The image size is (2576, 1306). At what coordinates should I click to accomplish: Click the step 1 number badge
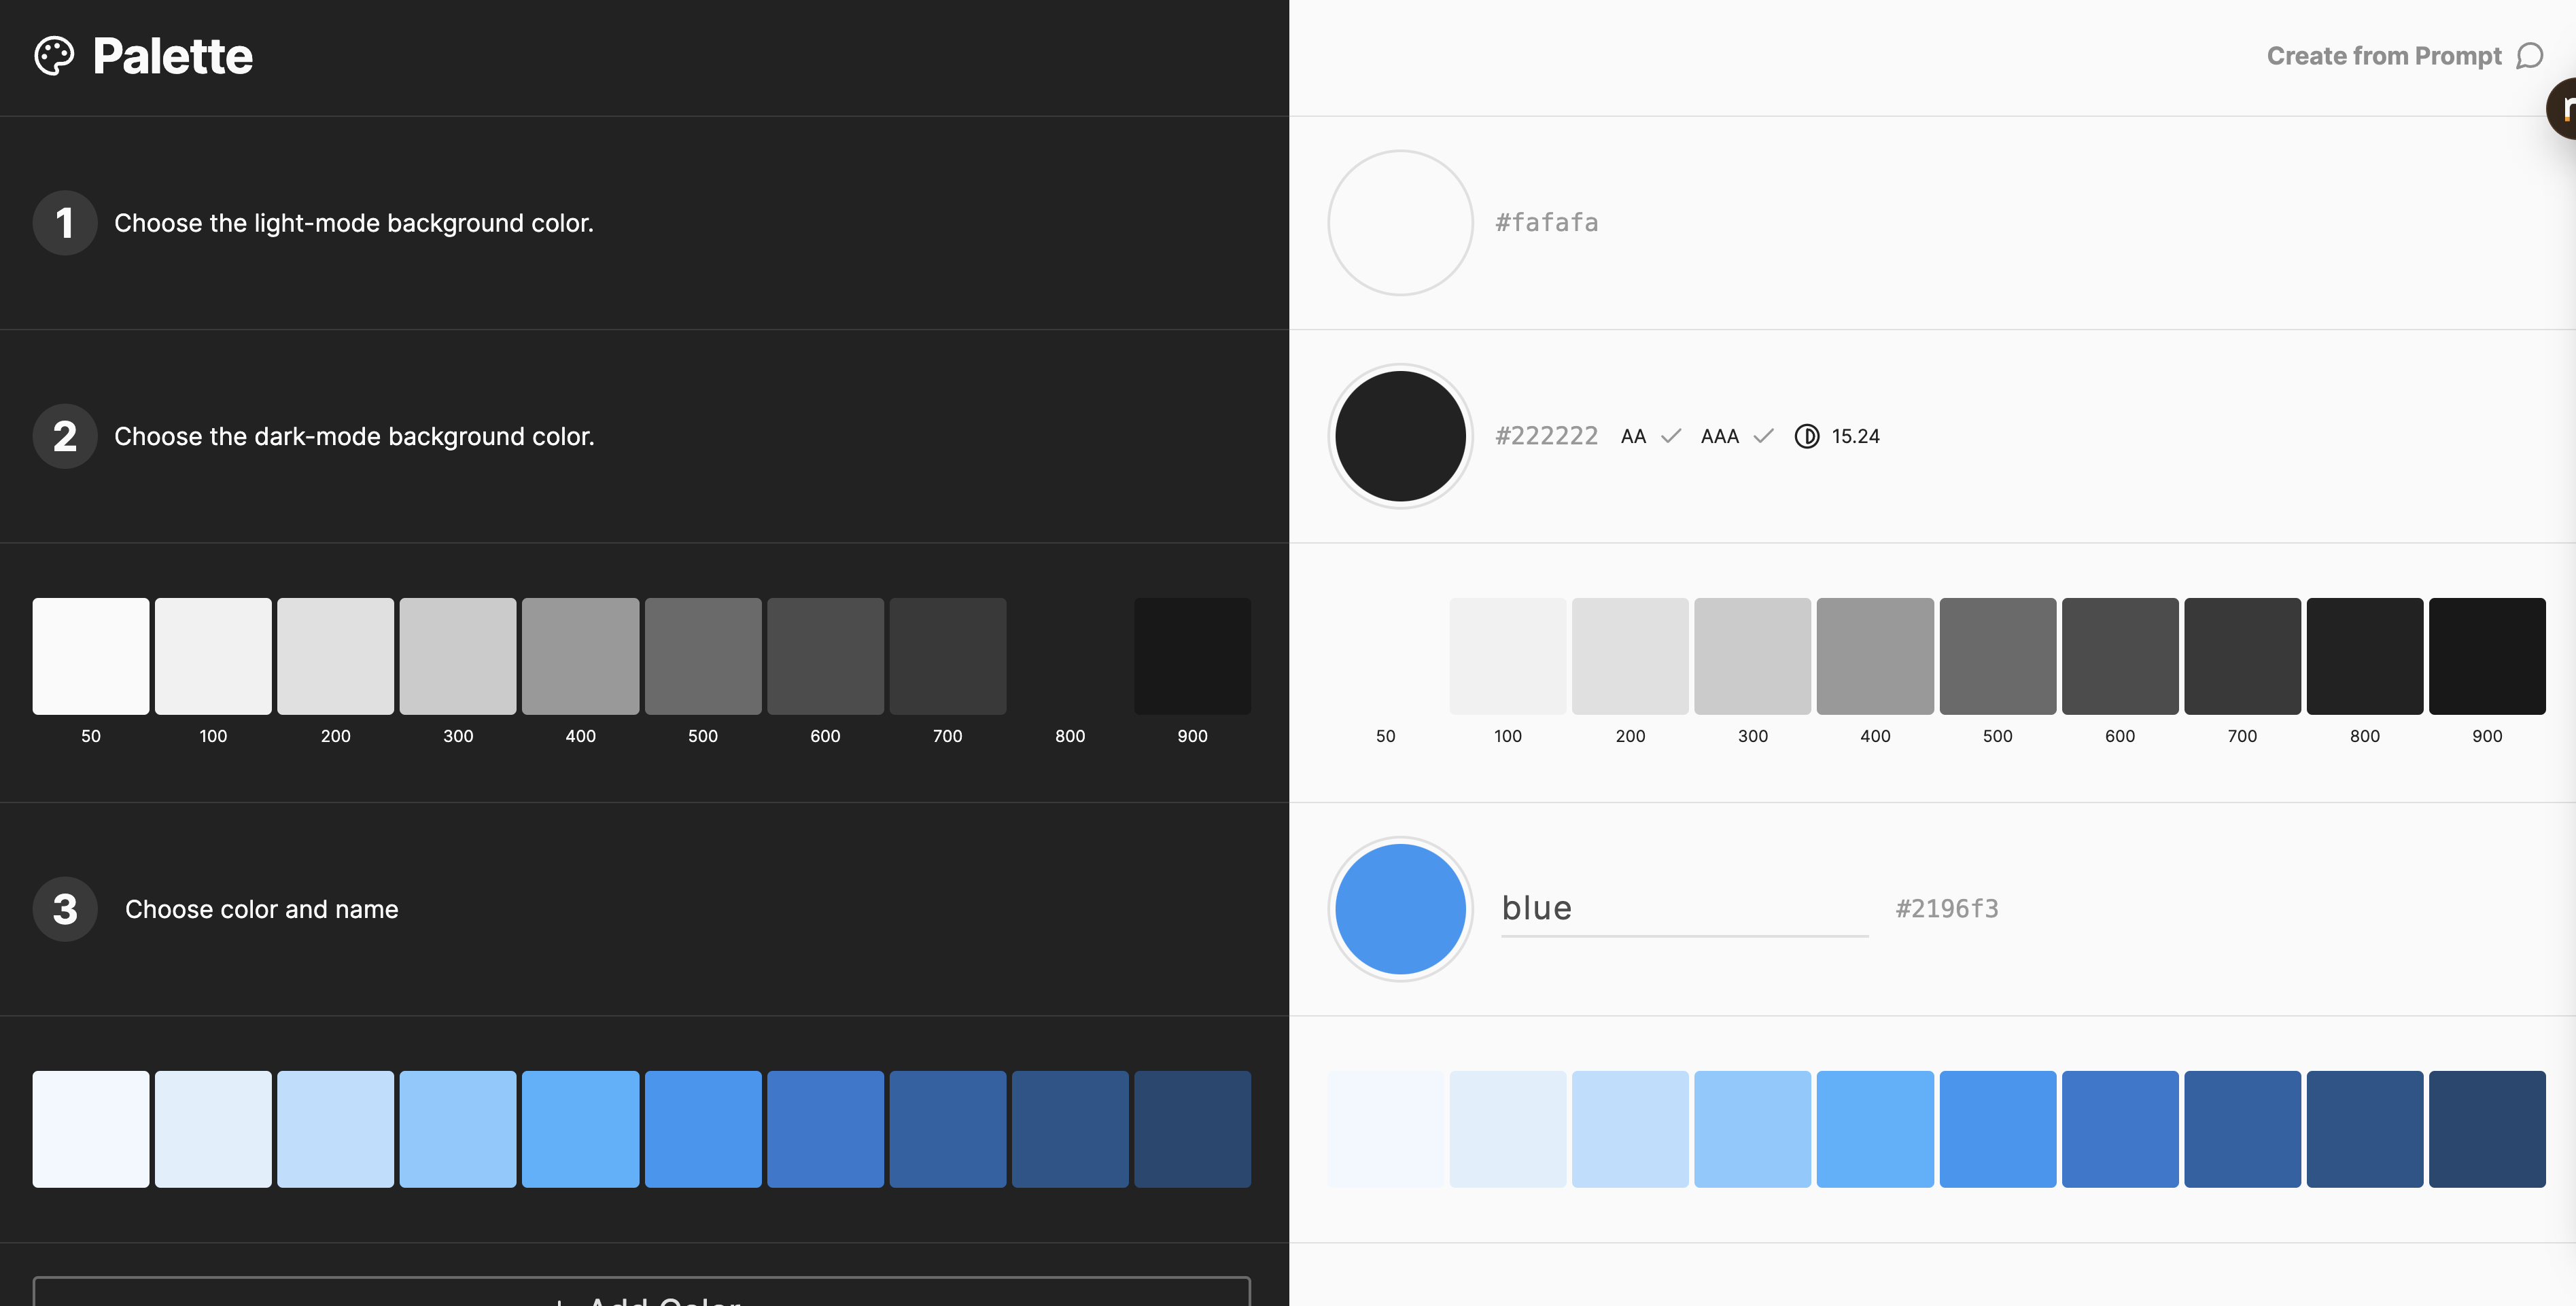(x=65, y=223)
